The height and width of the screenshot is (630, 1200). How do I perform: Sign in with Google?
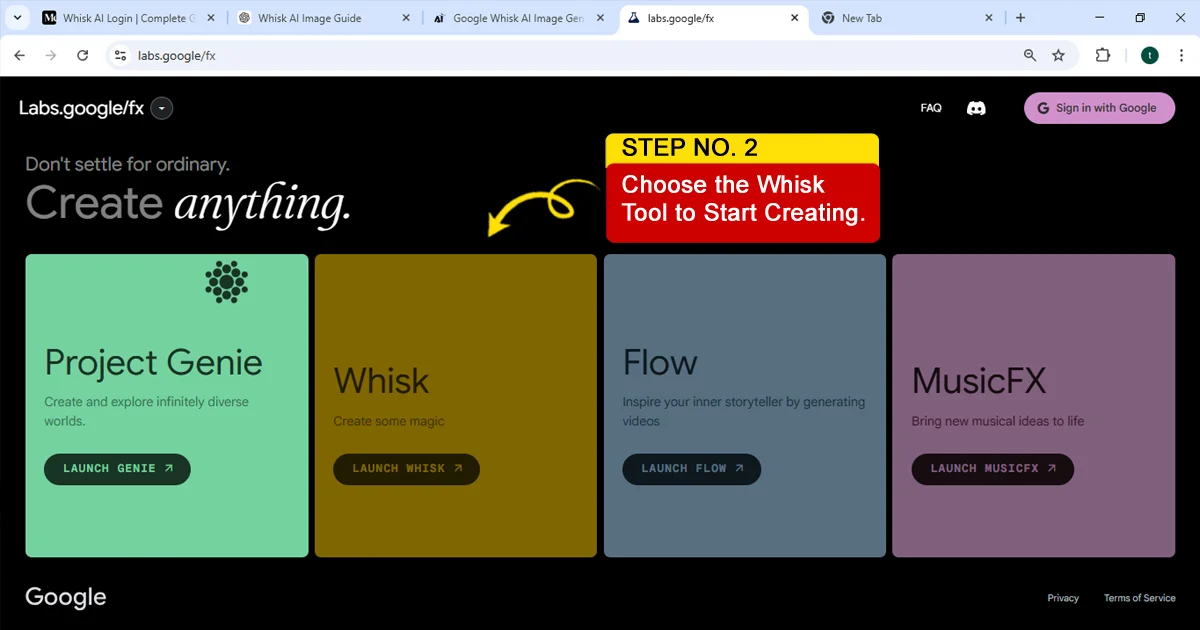coord(1099,108)
